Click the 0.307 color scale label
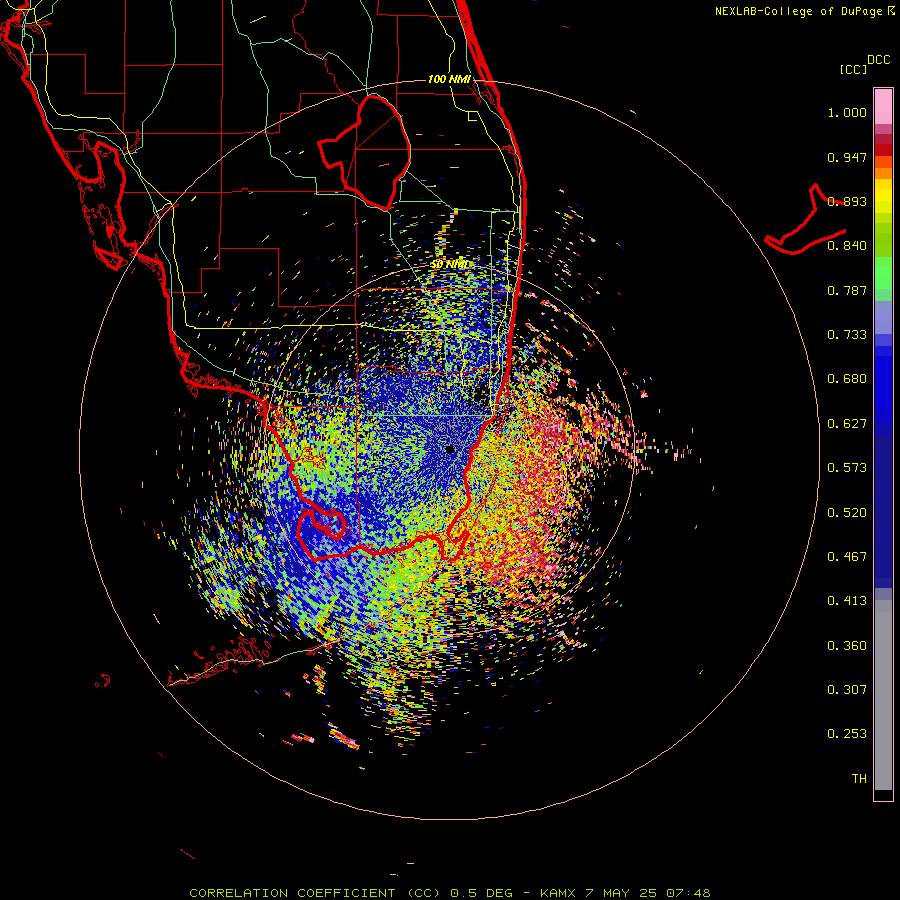Viewport: 900px width, 900px height. [x=847, y=690]
